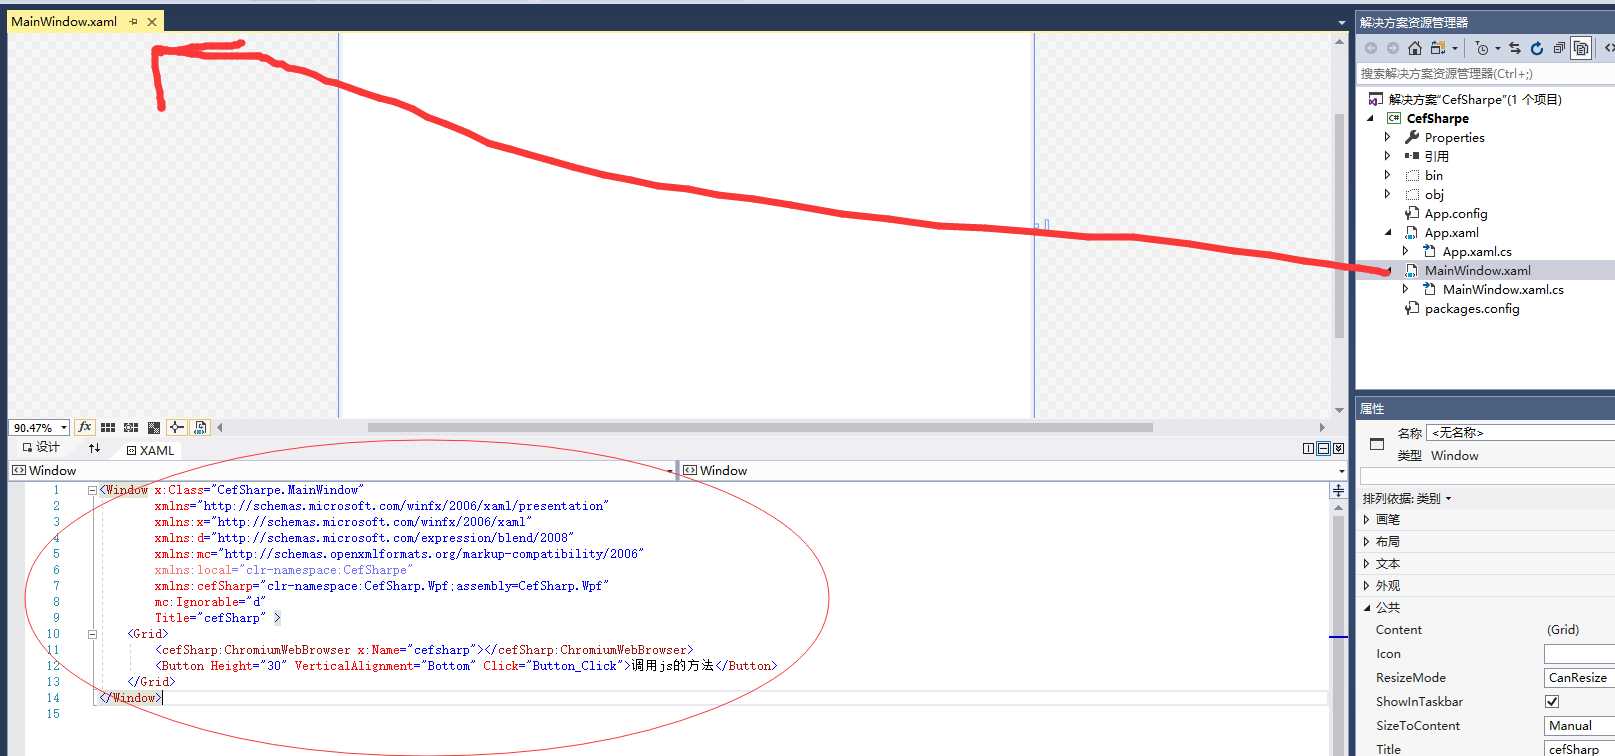Click the vertical split layout icon

(x=1308, y=448)
